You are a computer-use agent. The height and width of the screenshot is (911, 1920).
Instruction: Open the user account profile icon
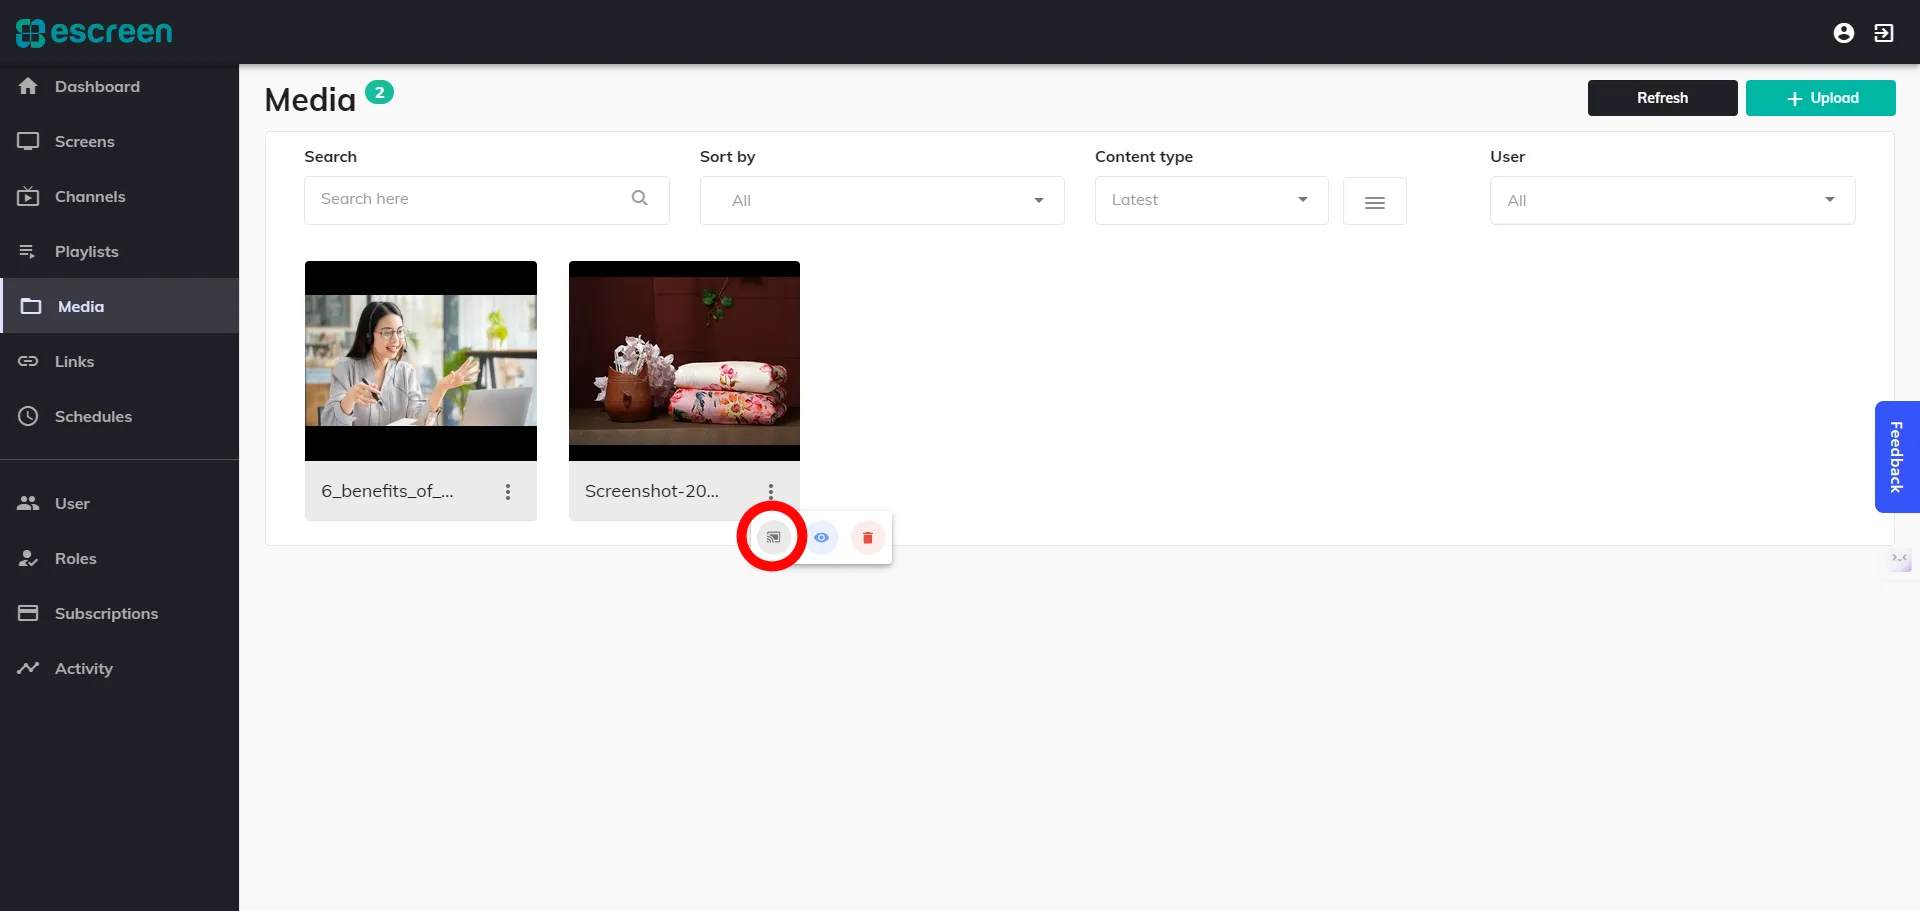click(x=1844, y=33)
